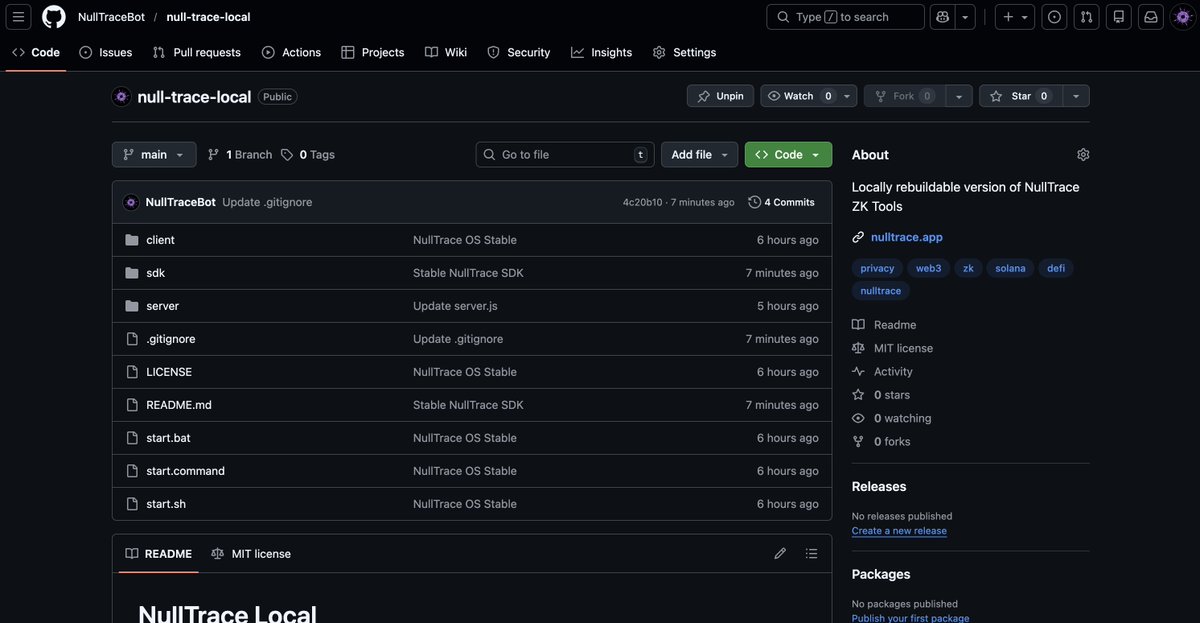
Task: Go to GitHub home via Octocat logo
Action: [x=53, y=17]
